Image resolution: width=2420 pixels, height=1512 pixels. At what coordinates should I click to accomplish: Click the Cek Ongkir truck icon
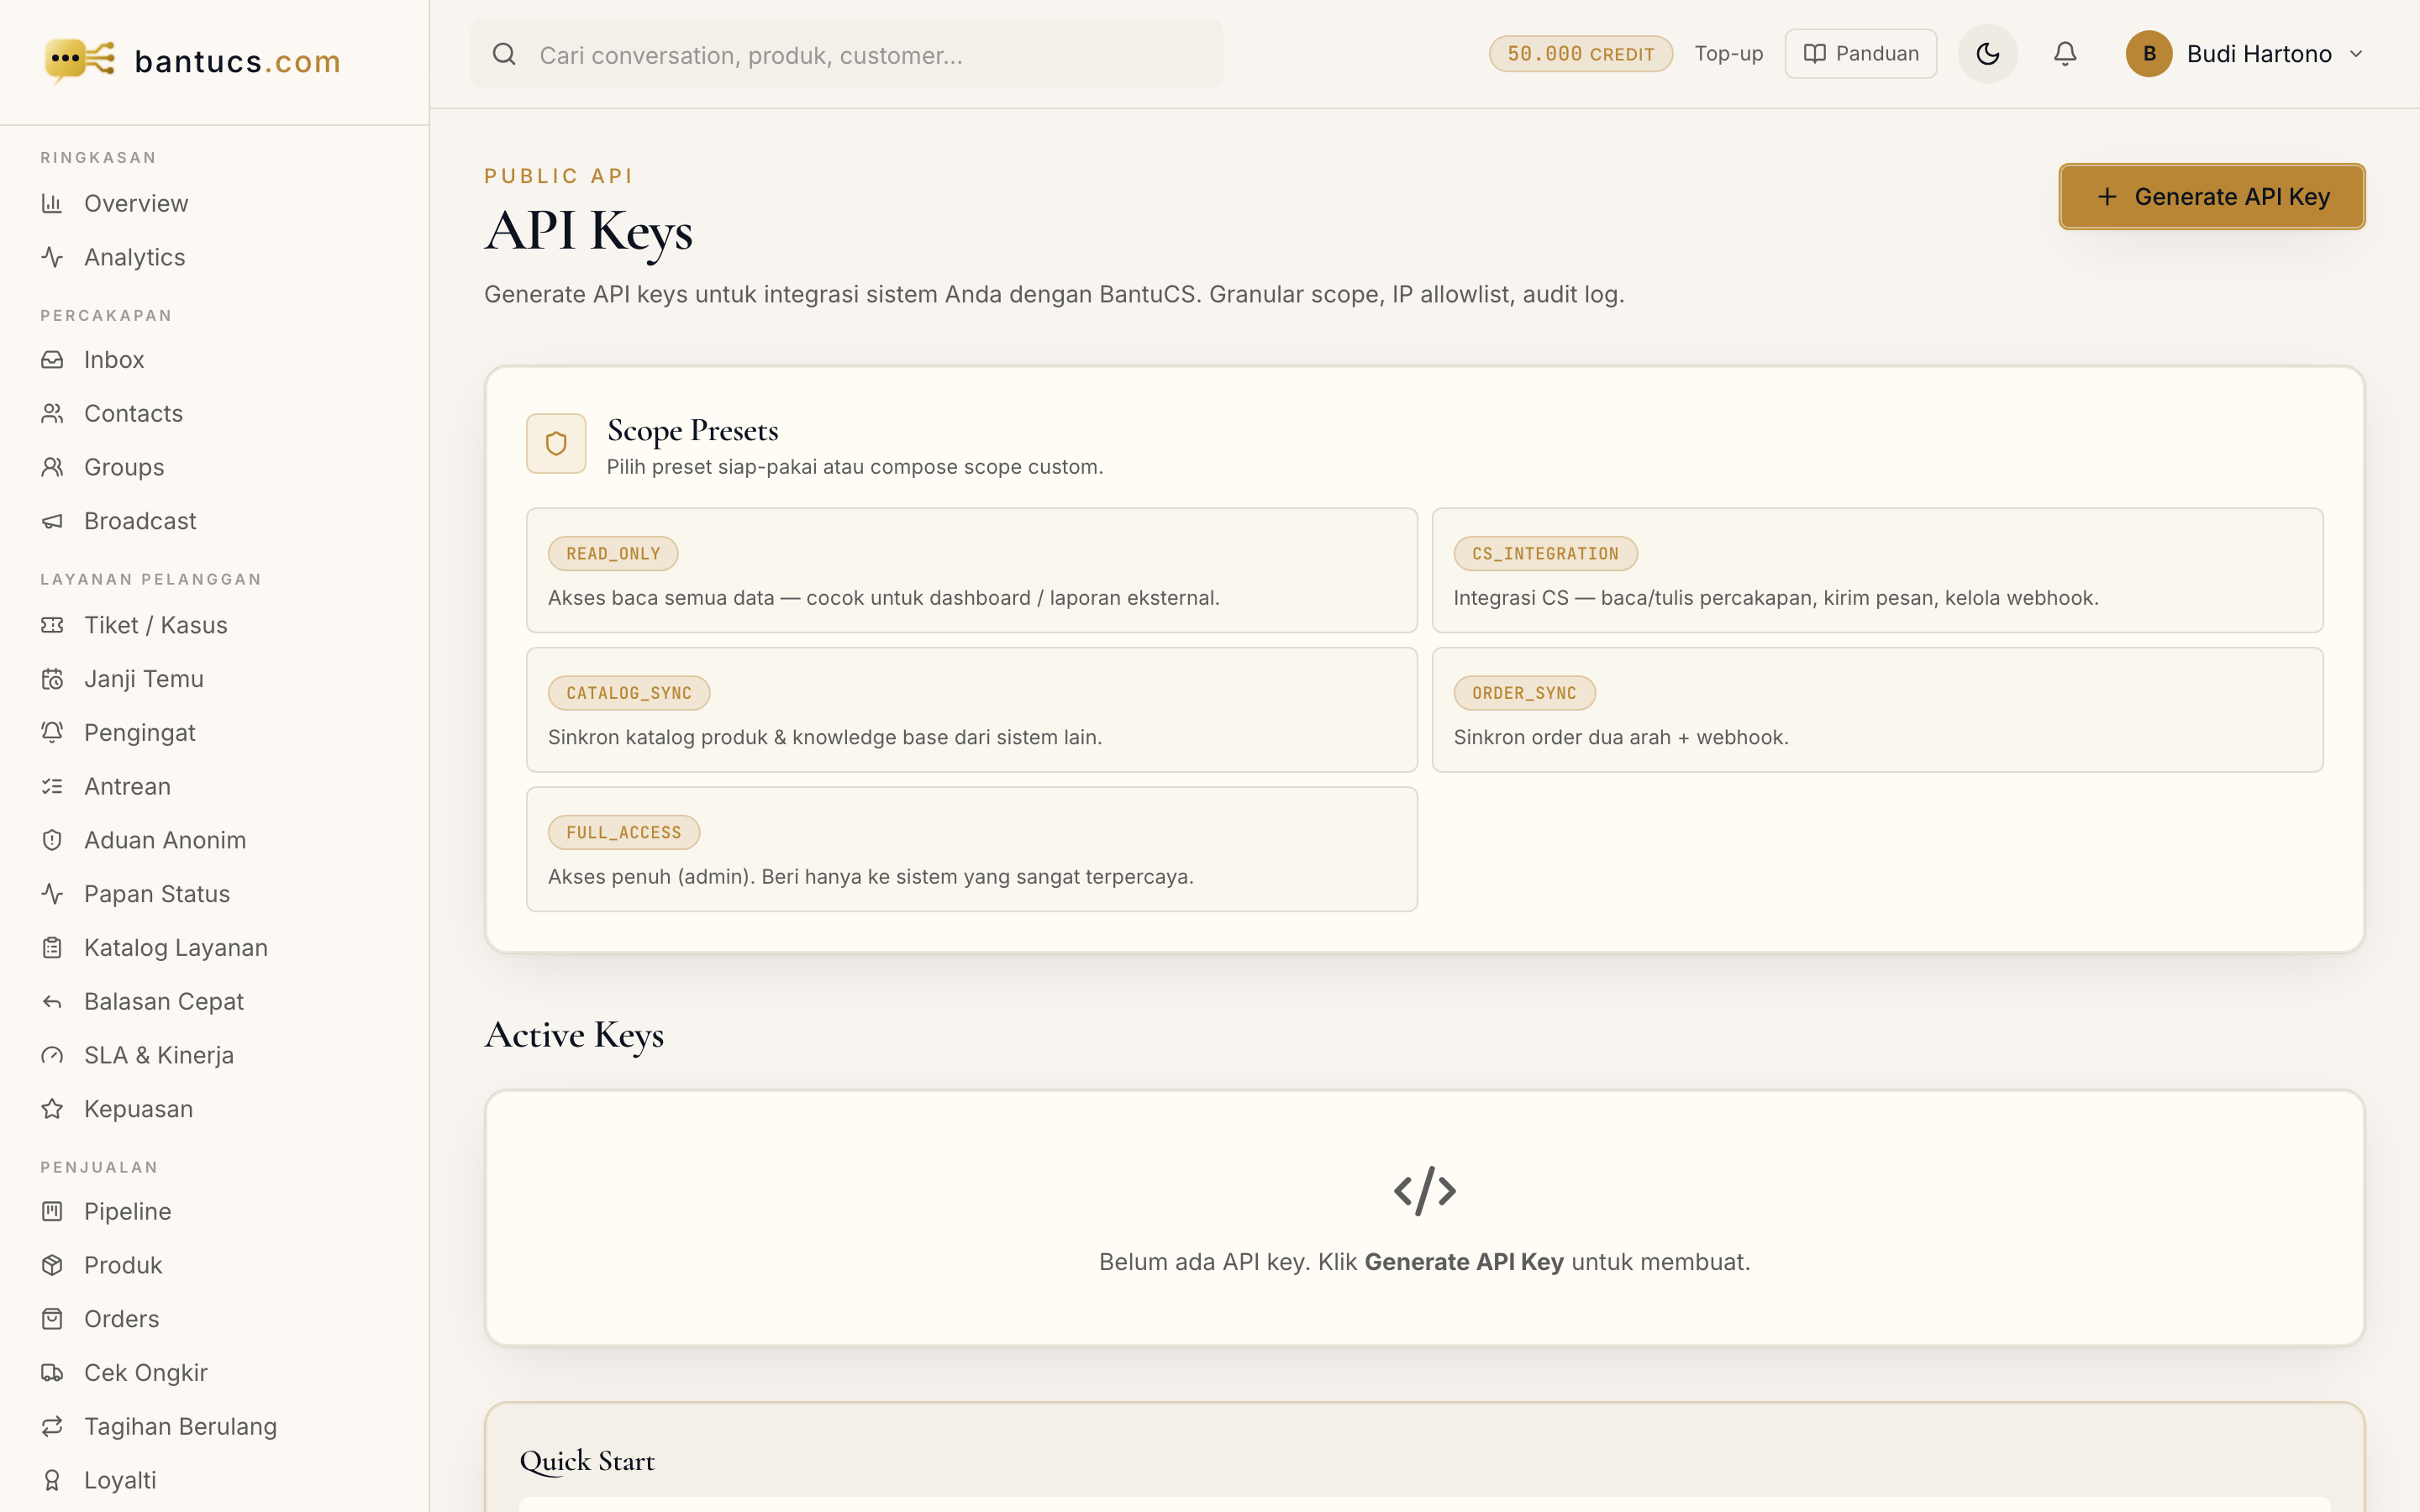point(52,1373)
